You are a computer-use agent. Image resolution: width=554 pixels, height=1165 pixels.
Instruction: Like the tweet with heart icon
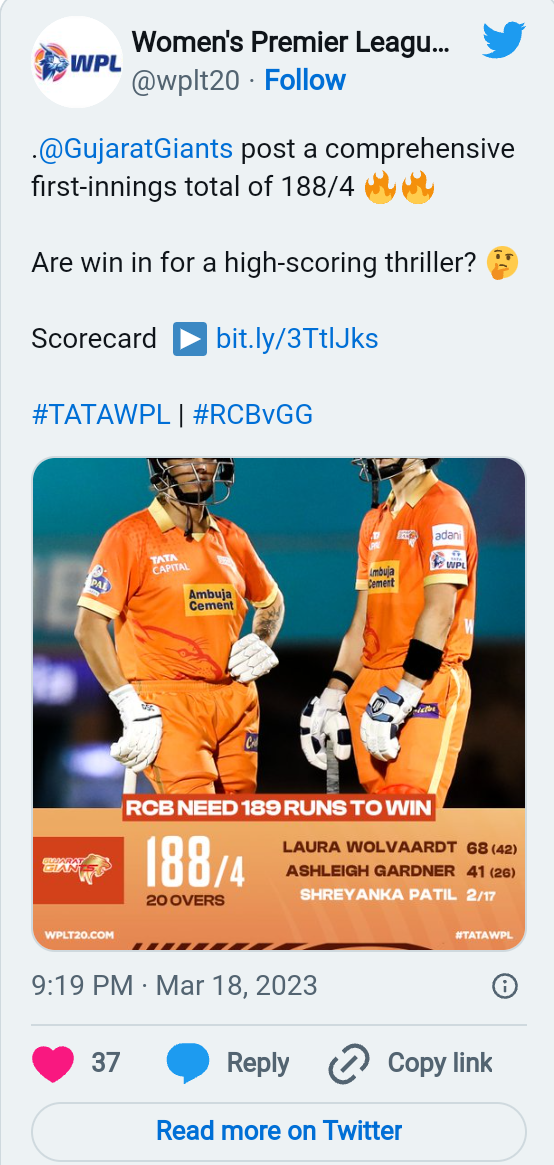[x=53, y=1063]
